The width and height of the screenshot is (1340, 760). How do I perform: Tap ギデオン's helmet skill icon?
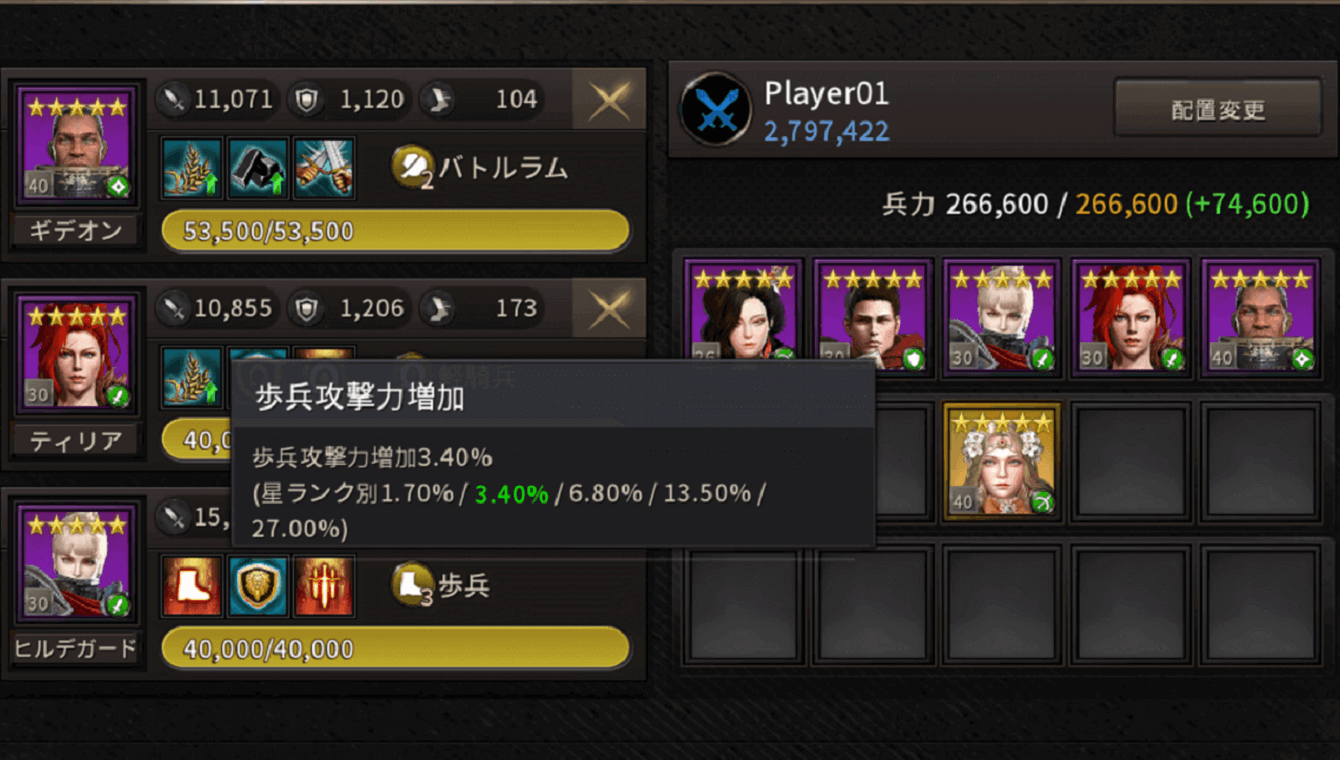257,168
